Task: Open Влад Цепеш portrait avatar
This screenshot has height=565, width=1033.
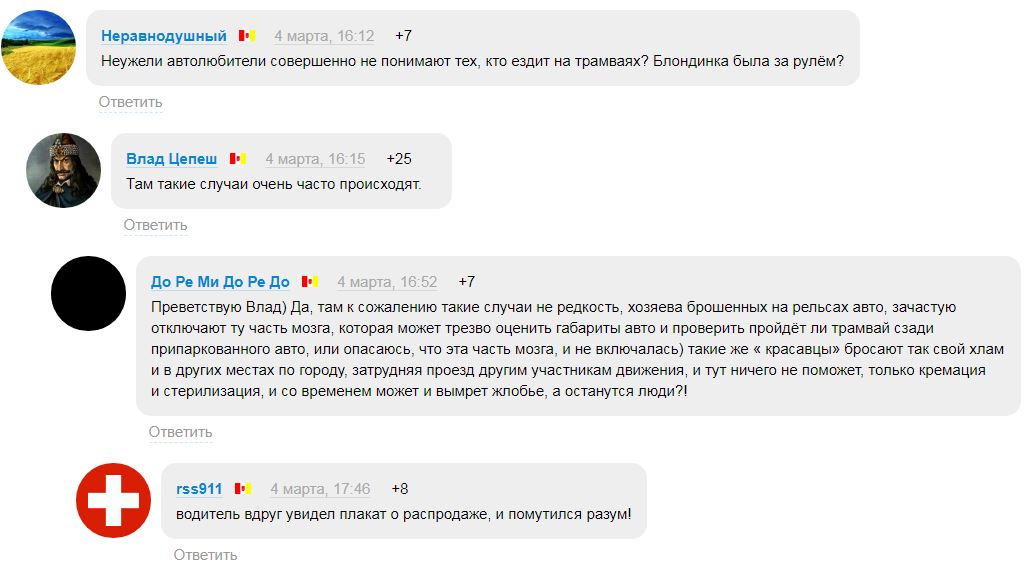Action: 63,170
